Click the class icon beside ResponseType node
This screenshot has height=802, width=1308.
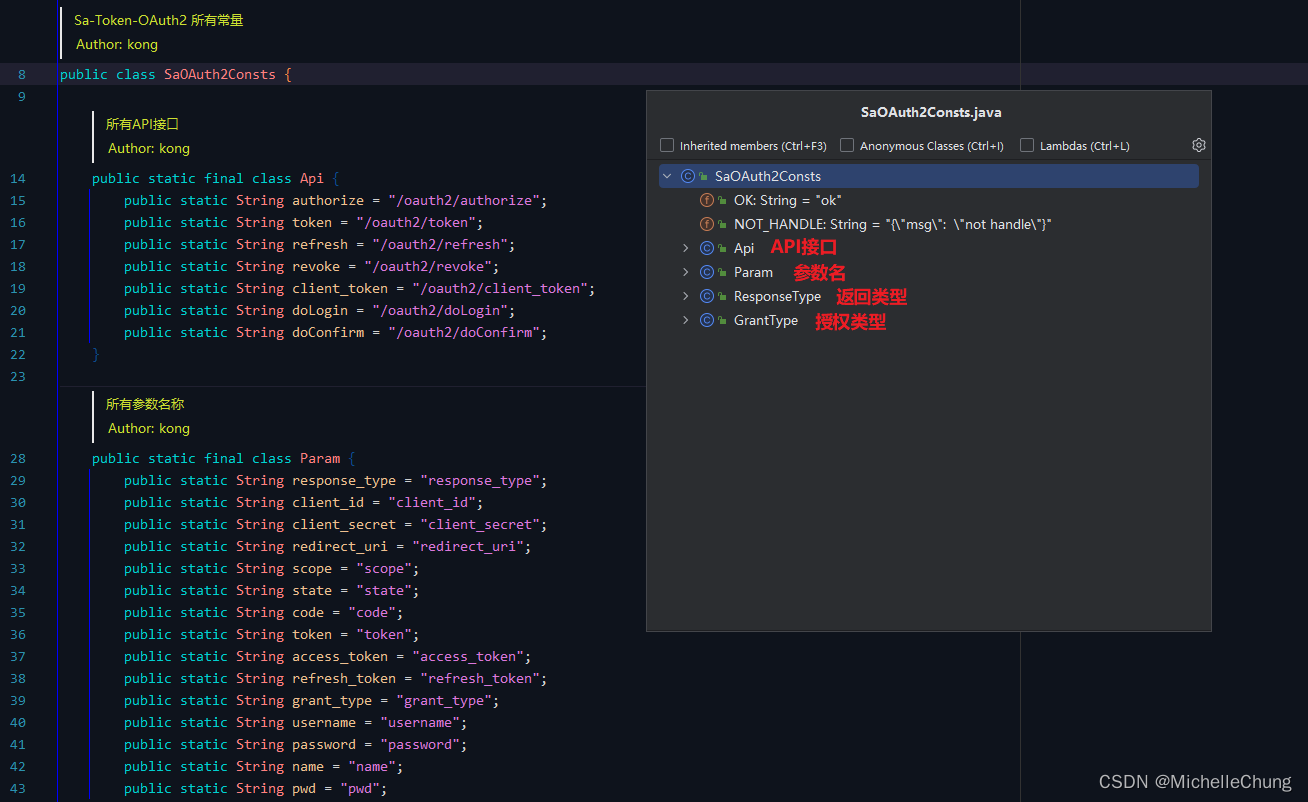point(706,296)
